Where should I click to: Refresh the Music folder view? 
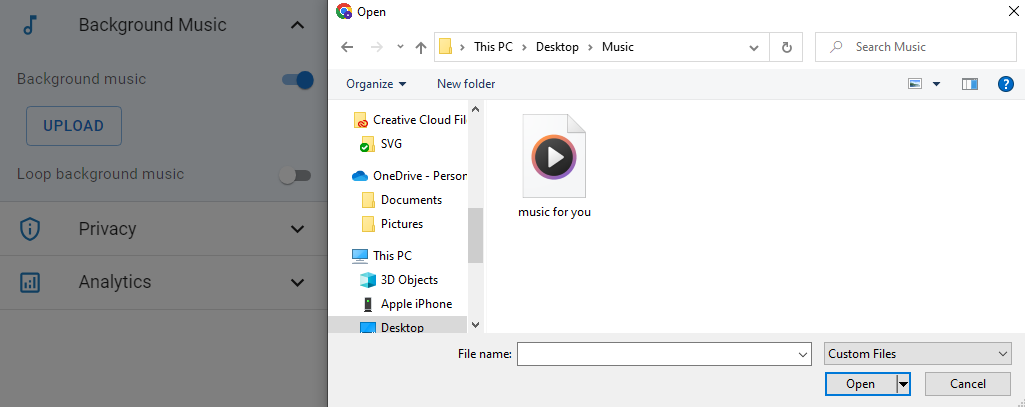point(787,47)
